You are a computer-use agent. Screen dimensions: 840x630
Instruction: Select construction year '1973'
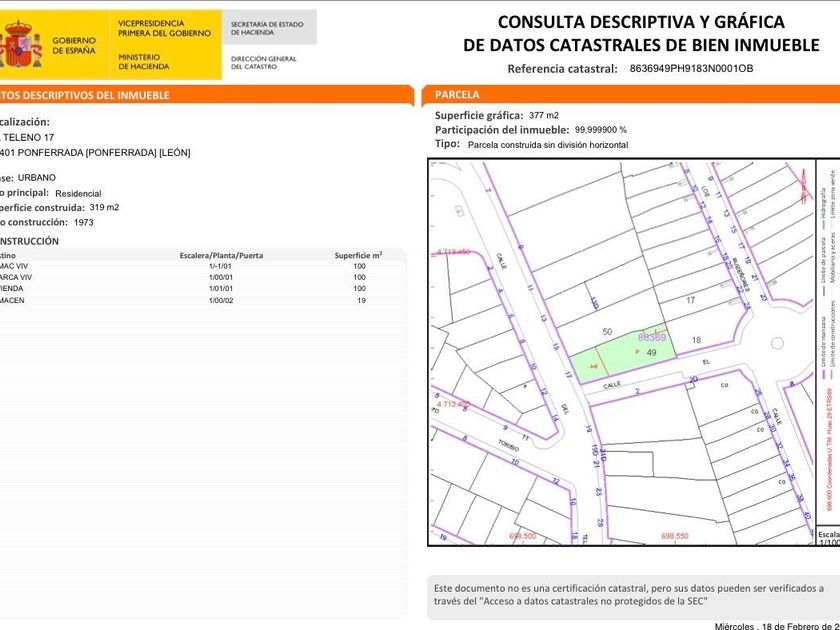tap(84, 222)
